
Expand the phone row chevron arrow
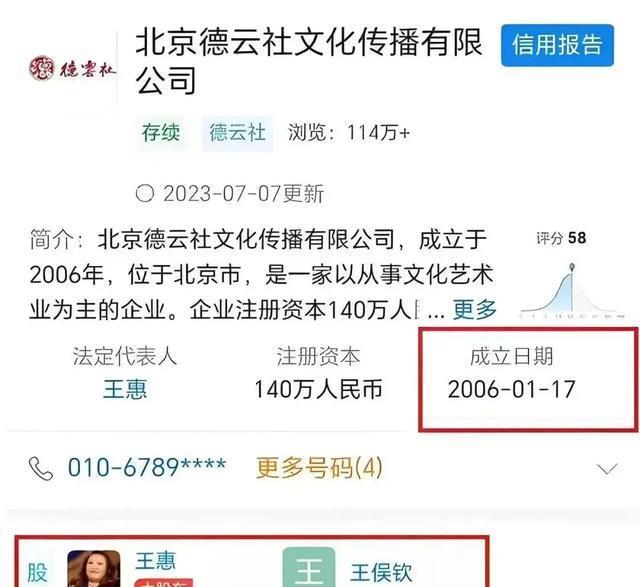[607, 469]
